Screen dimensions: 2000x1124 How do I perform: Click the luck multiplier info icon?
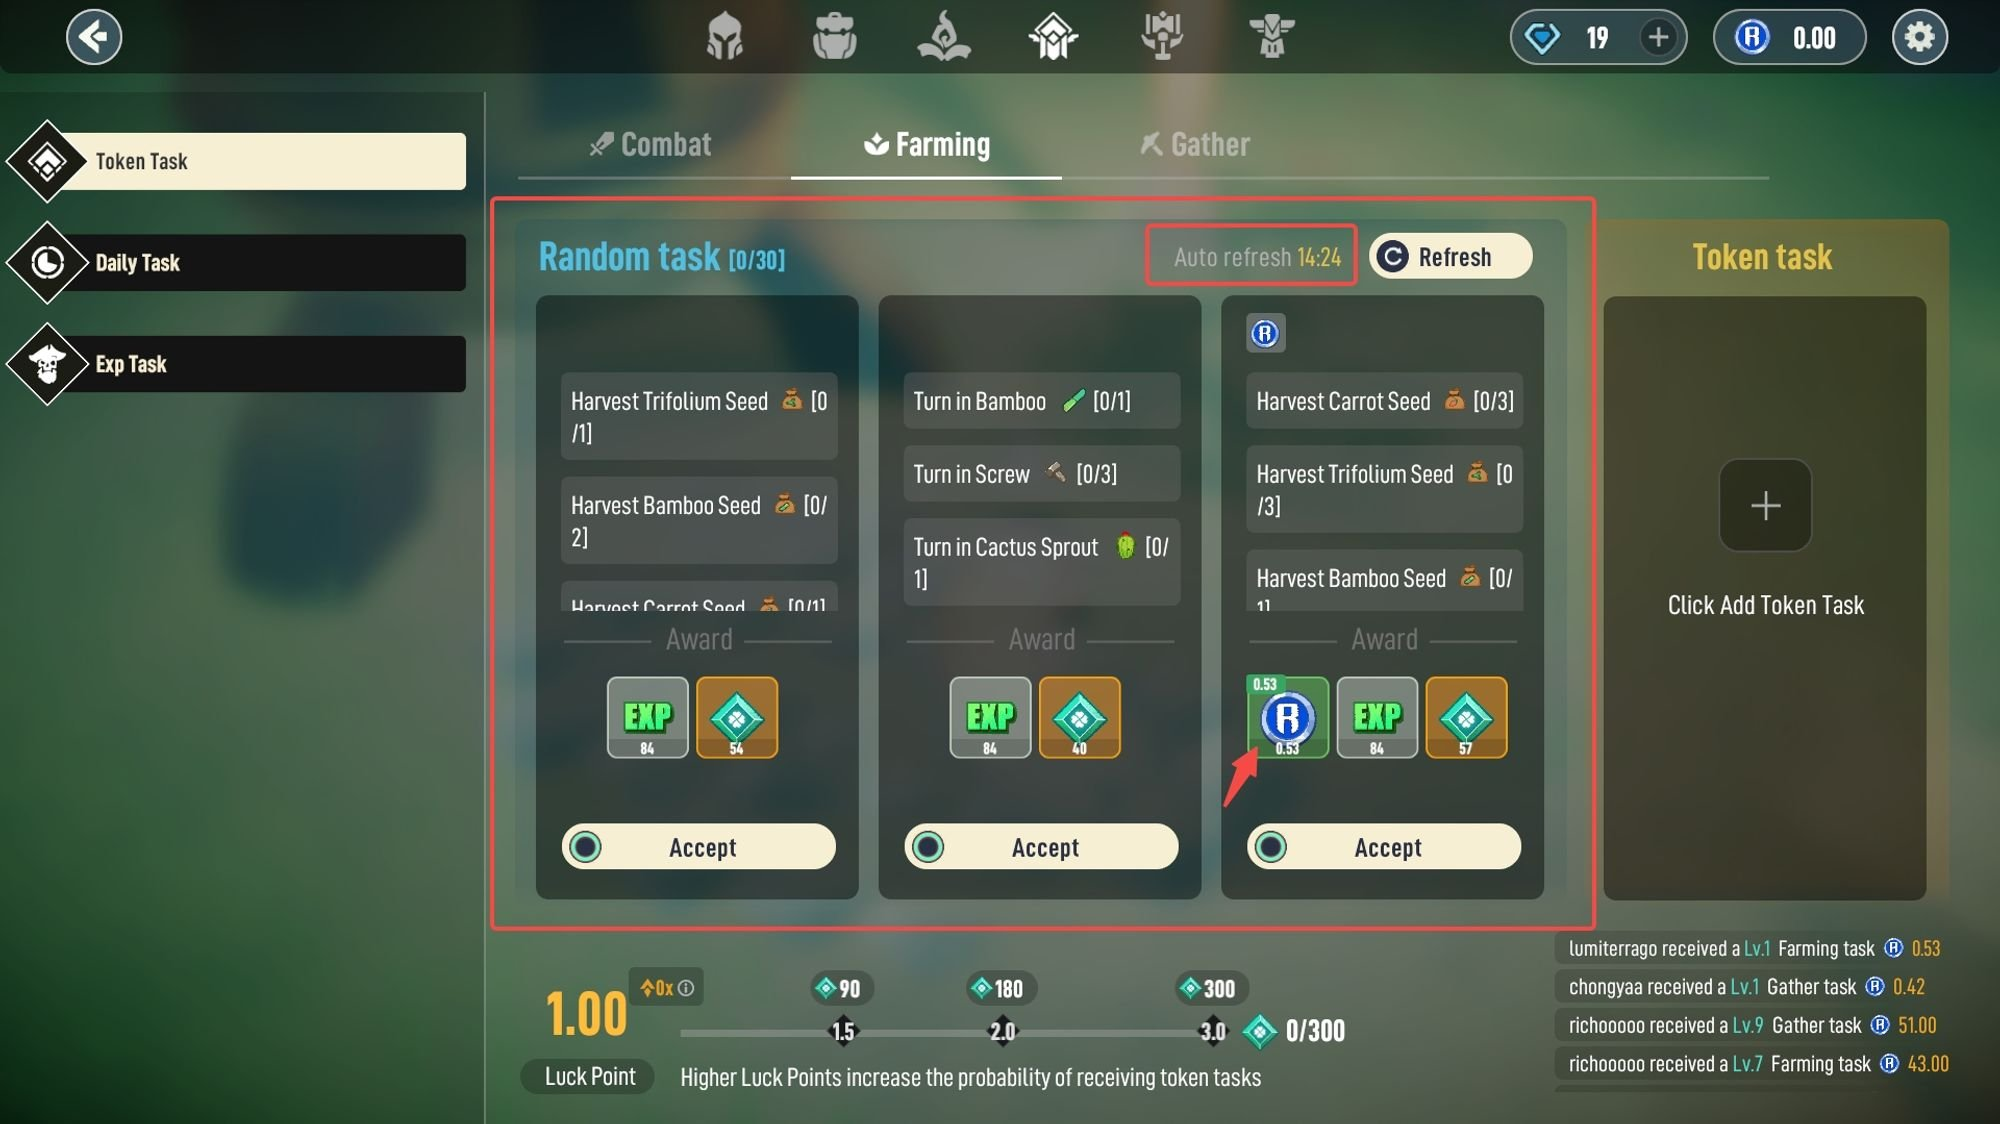tap(686, 988)
